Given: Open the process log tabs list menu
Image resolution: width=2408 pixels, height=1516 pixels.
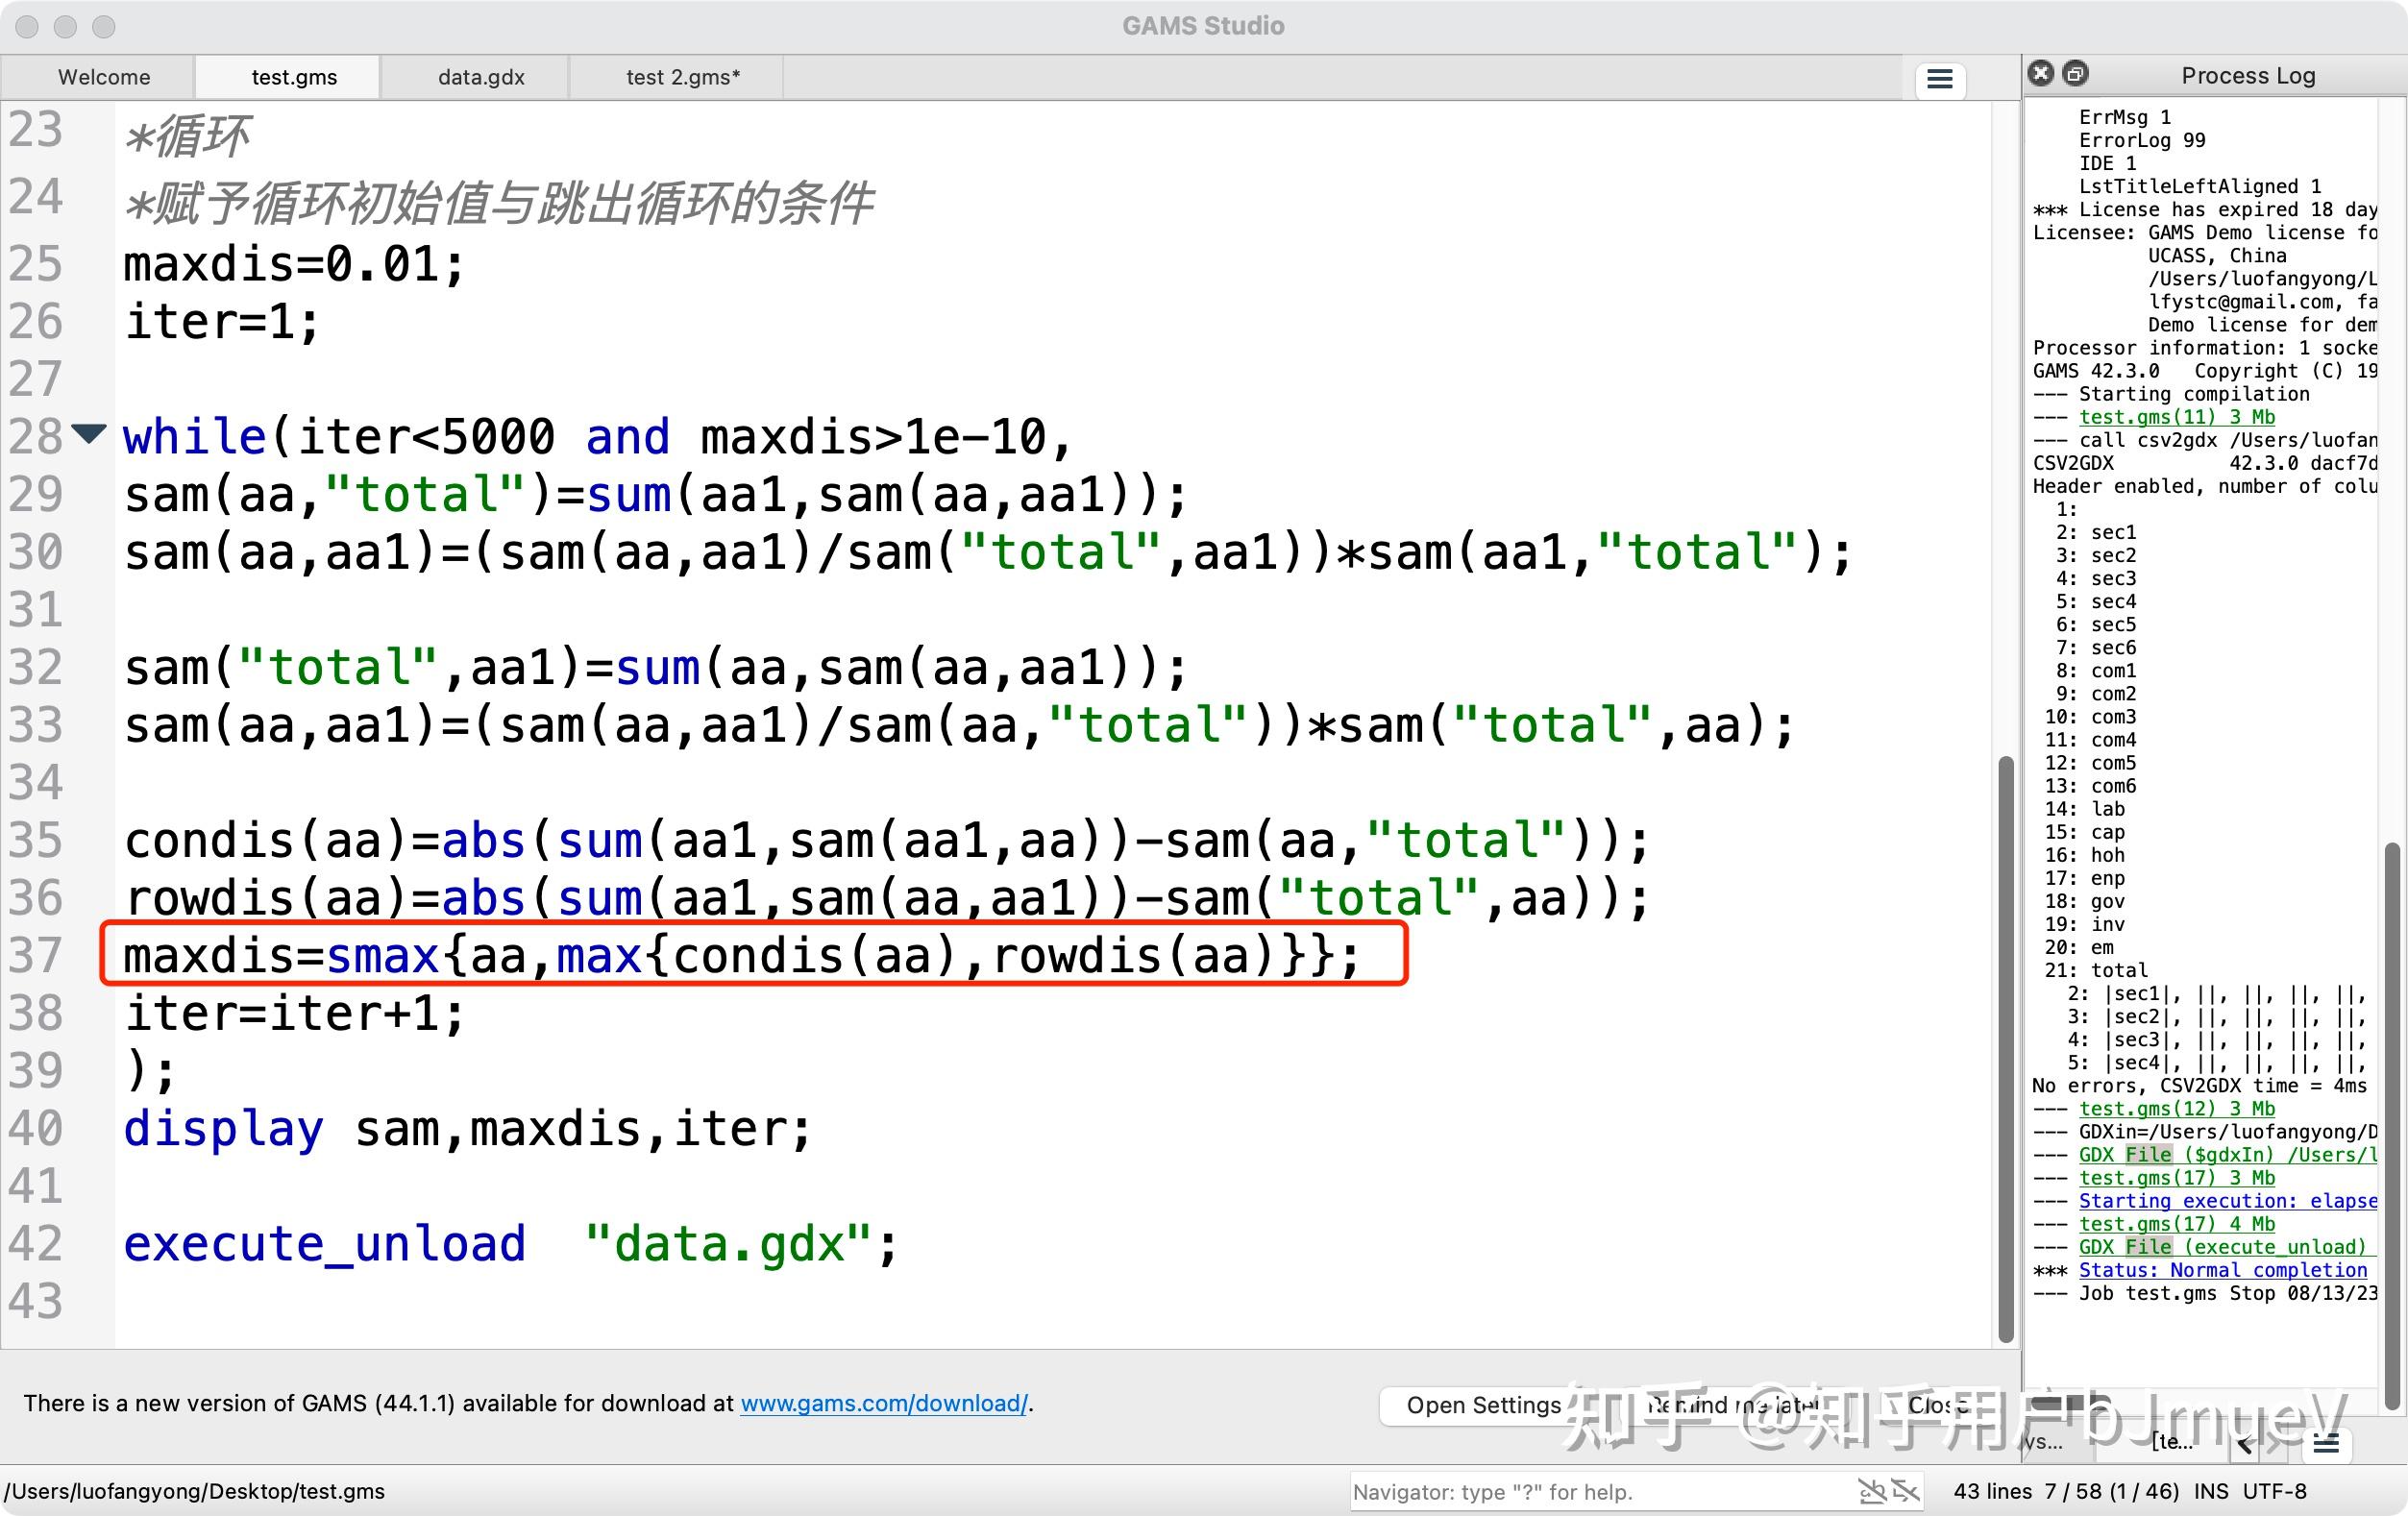Looking at the screenshot, I should click(x=2326, y=1442).
